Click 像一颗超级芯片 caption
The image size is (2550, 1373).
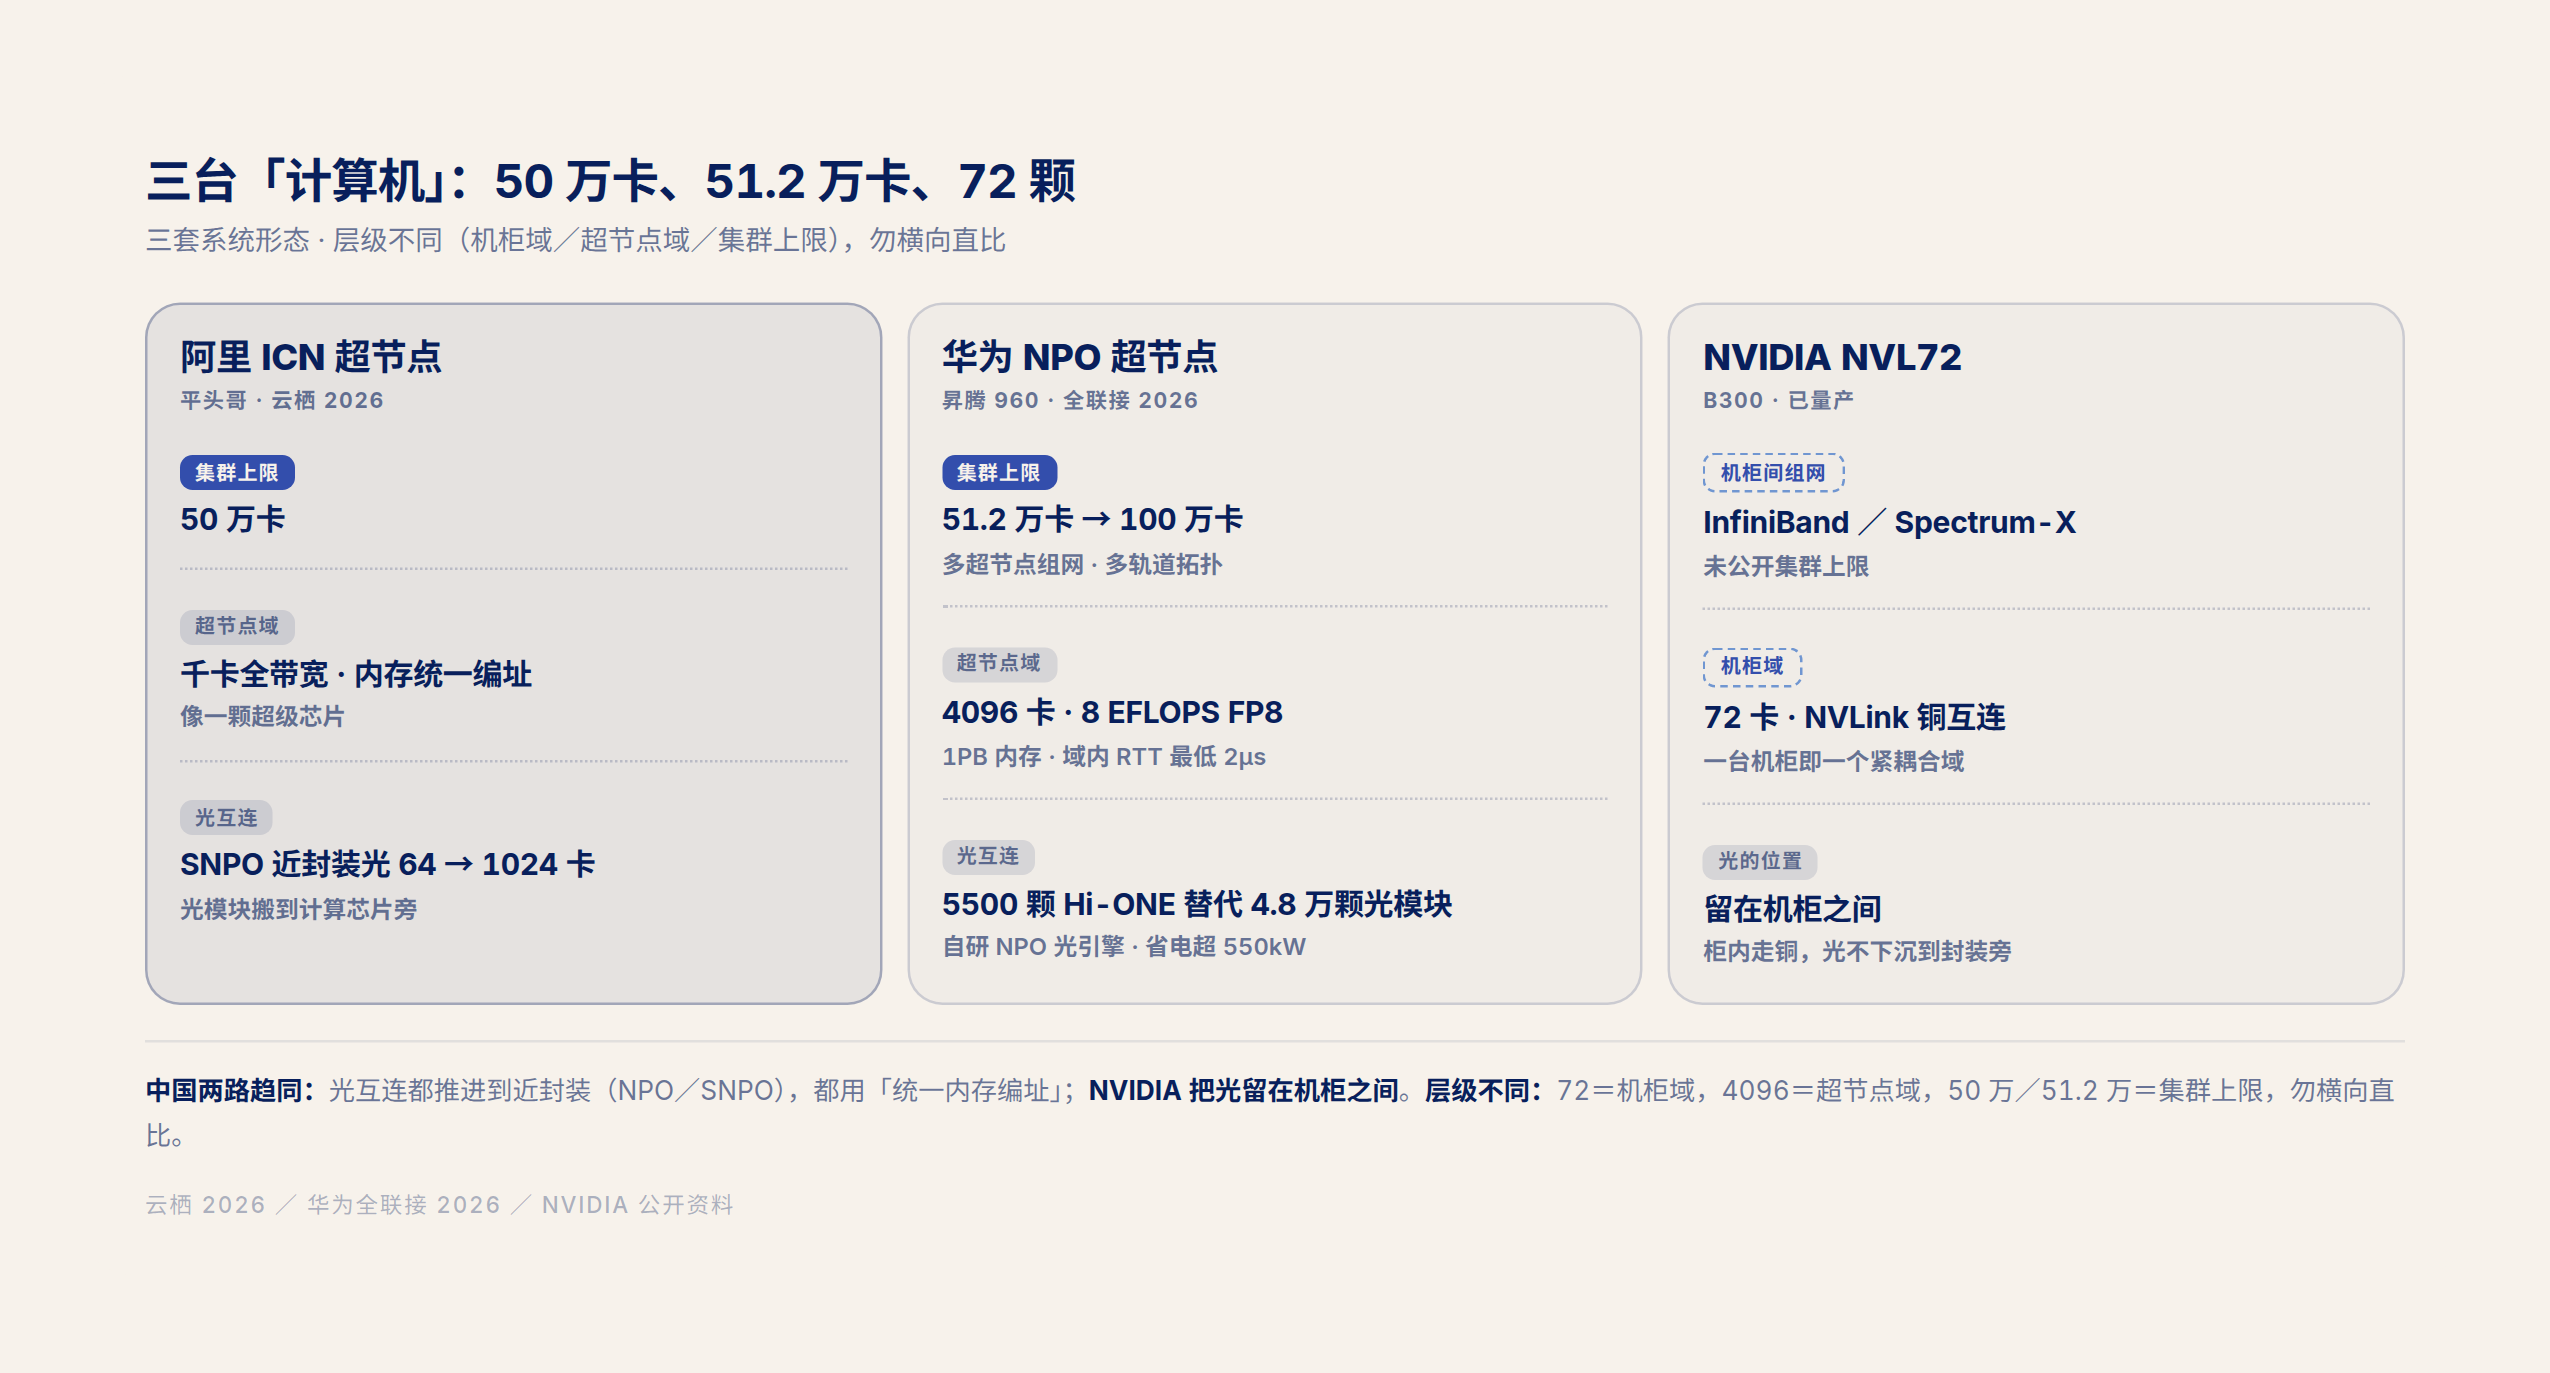(x=262, y=716)
